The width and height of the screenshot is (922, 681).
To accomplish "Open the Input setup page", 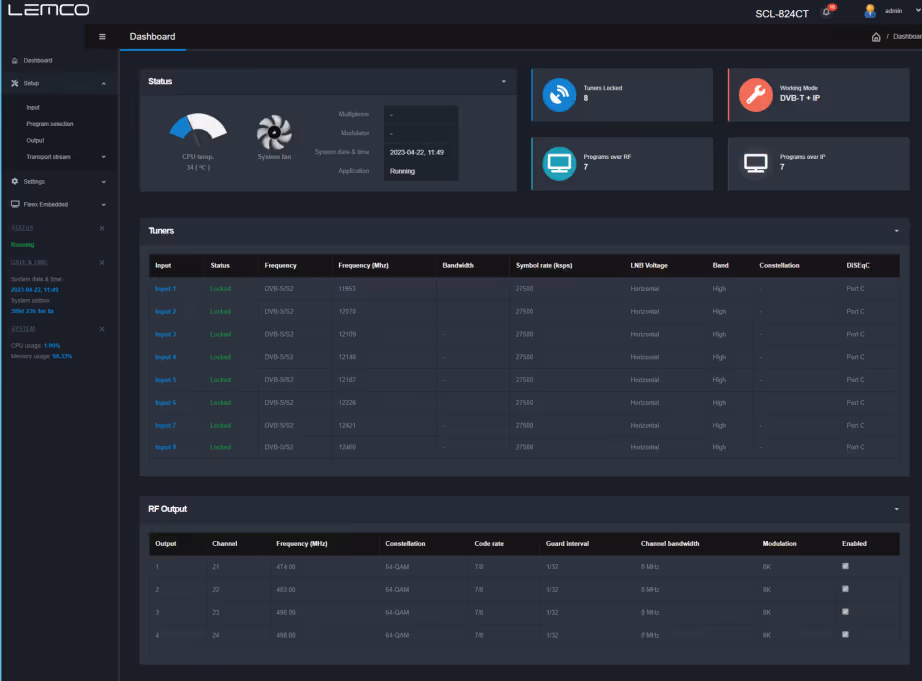I will click(x=33, y=108).
